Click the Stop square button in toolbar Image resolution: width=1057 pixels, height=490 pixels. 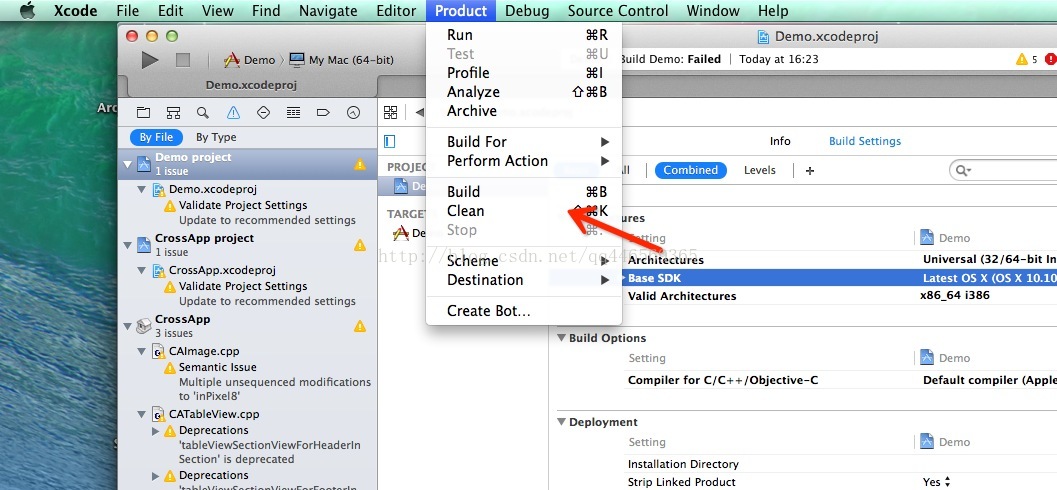[x=183, y=60]
